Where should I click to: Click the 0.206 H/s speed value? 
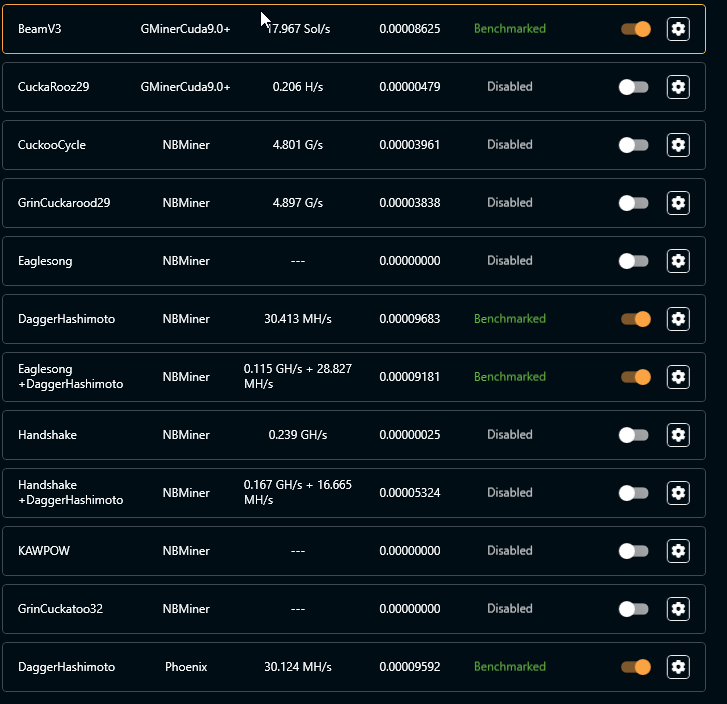tap(298, 87)
